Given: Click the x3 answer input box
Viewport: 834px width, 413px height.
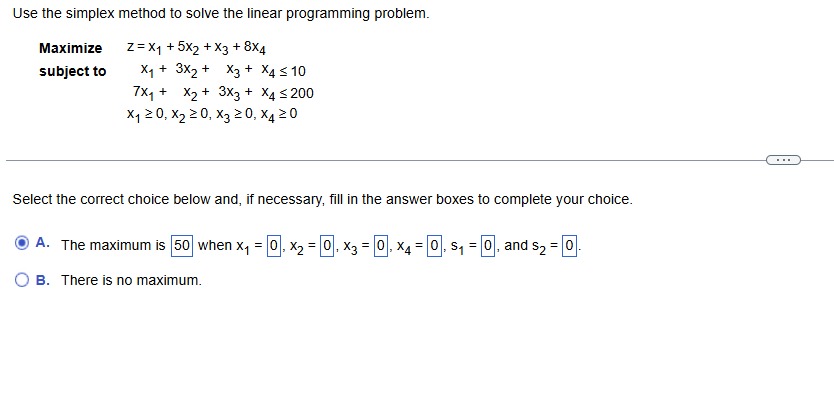Looking at the screenshot, I should tap(380, 245).
